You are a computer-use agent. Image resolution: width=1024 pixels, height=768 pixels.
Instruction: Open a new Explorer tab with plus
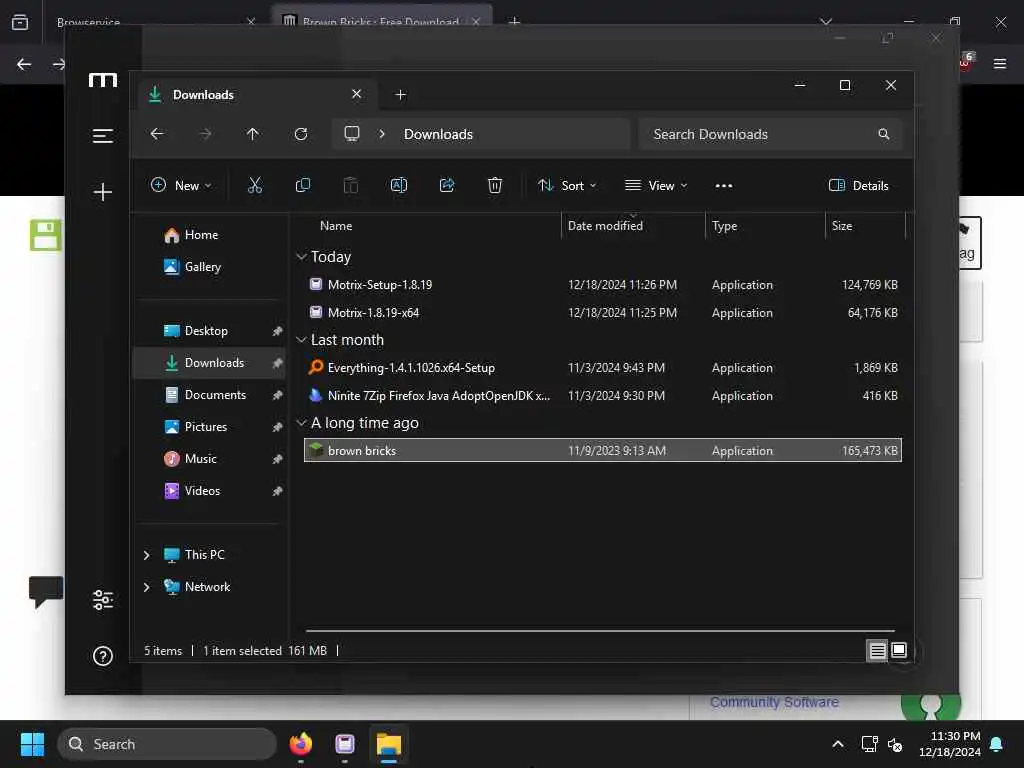(x=400, y=95)
